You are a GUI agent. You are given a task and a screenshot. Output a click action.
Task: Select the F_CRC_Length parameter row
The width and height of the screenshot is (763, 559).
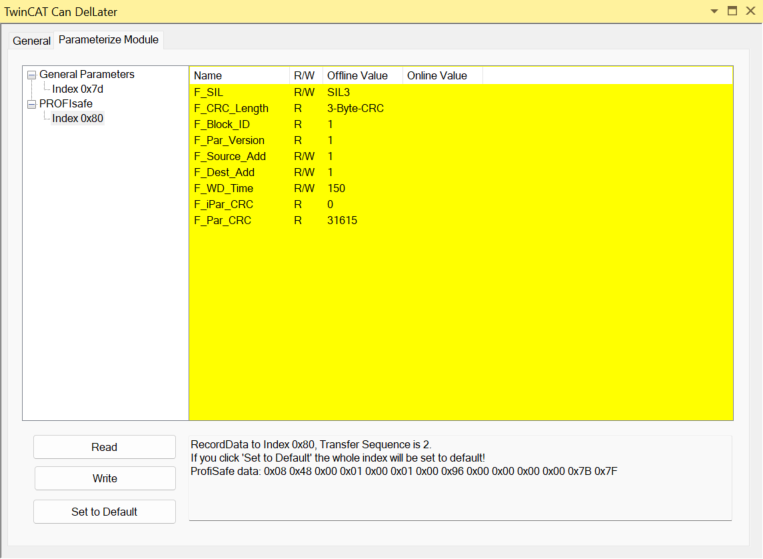coord(461,108)
